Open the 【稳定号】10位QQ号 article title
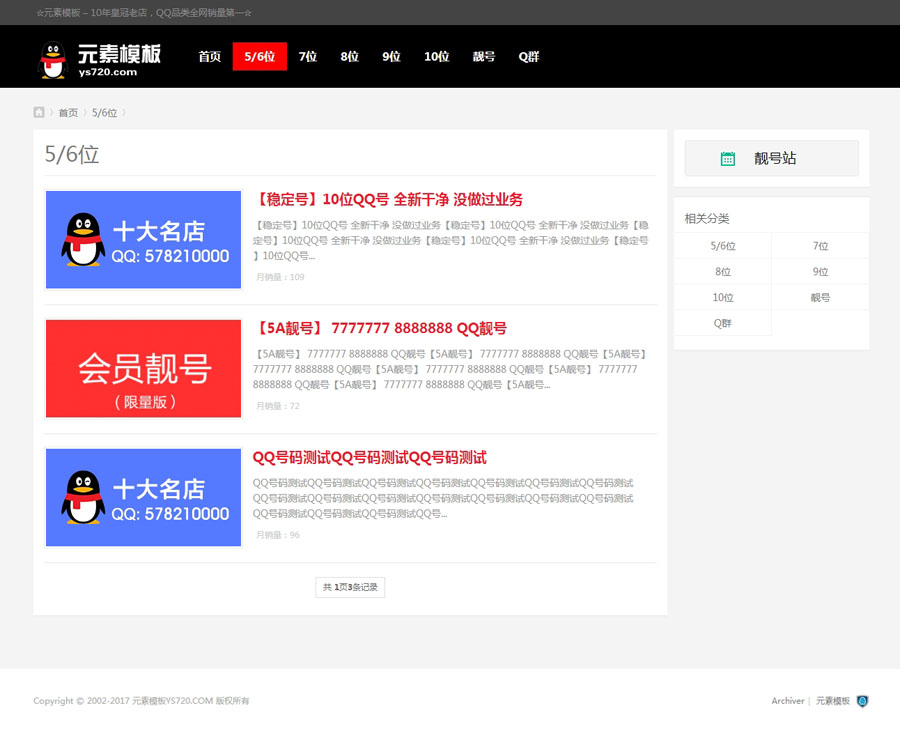The height and width of the screenshot is (747, 900). (x=388, y=199)
